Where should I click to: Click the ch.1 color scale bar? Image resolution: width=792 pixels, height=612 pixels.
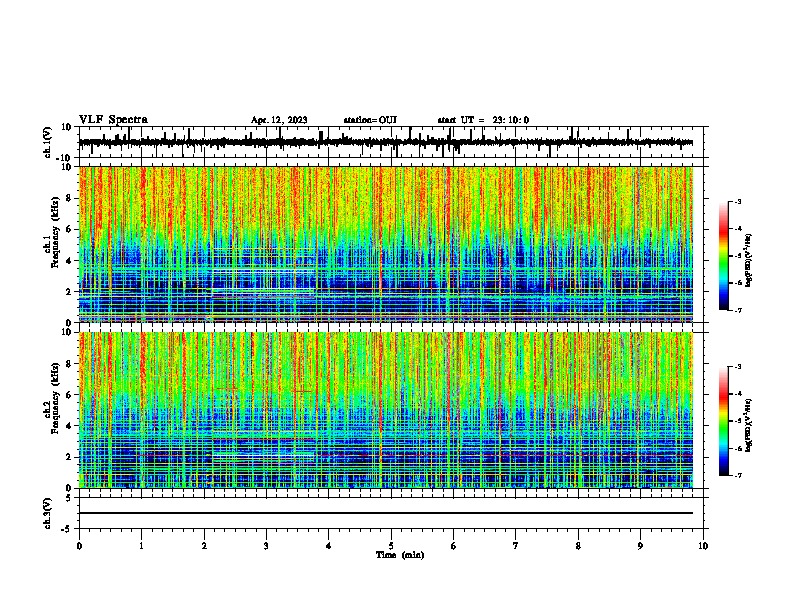pyautogui.click(x=724, y=256)
